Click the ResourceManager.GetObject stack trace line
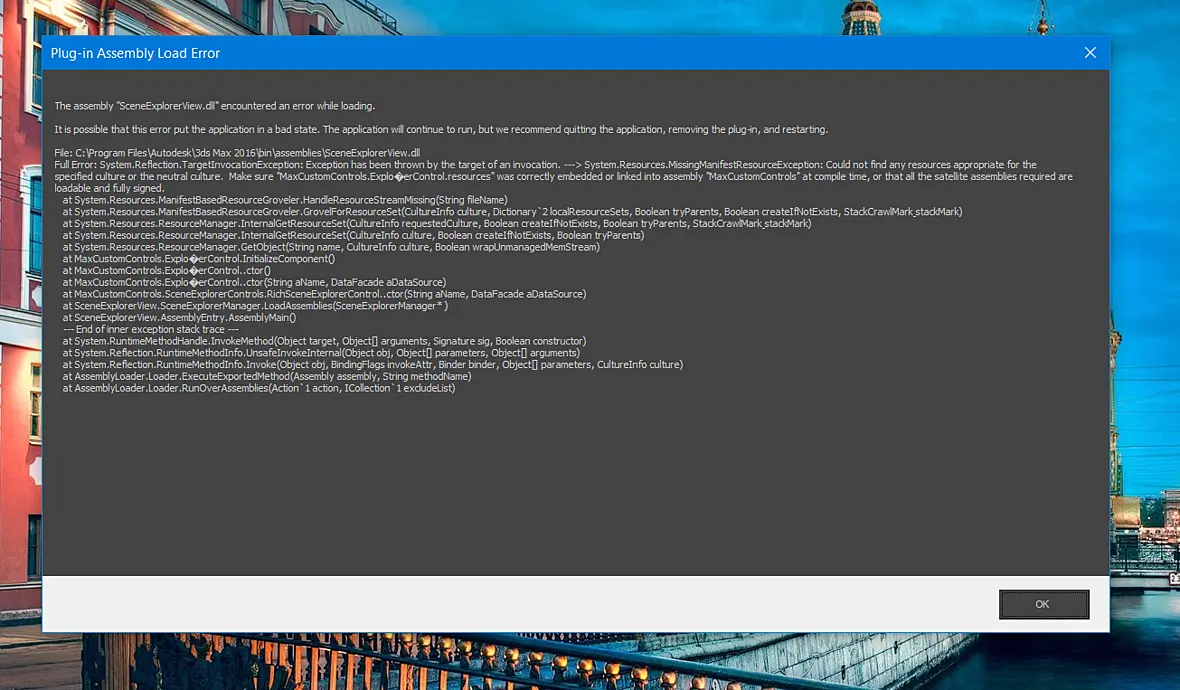 click(331, 247)
